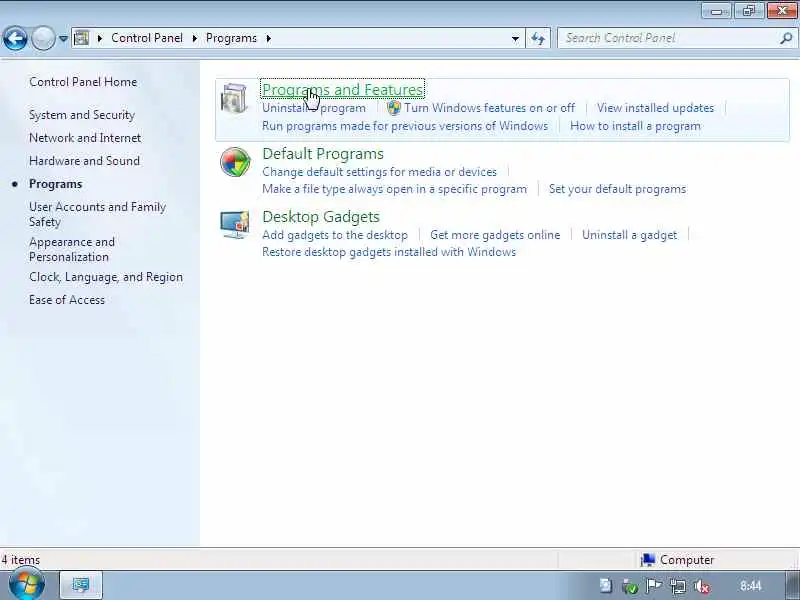Open Network and Internet category
The width and height of the screenshot is (800, 600).
coord(85,138)
